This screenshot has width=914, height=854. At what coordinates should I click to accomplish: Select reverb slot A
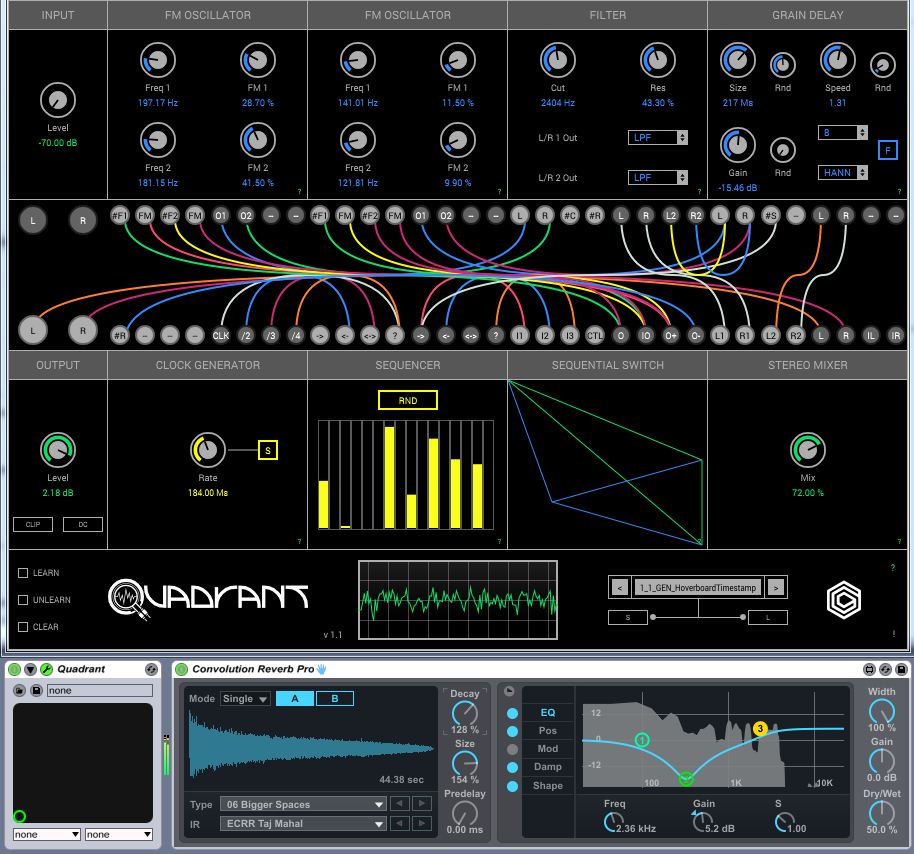(295, 698)
